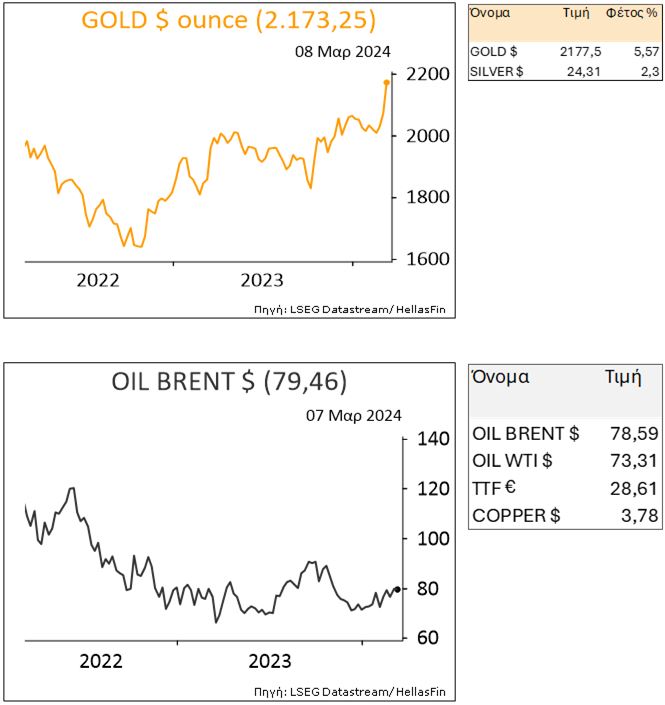Select the GOLD $ row name cell

(x=492, y=50)
